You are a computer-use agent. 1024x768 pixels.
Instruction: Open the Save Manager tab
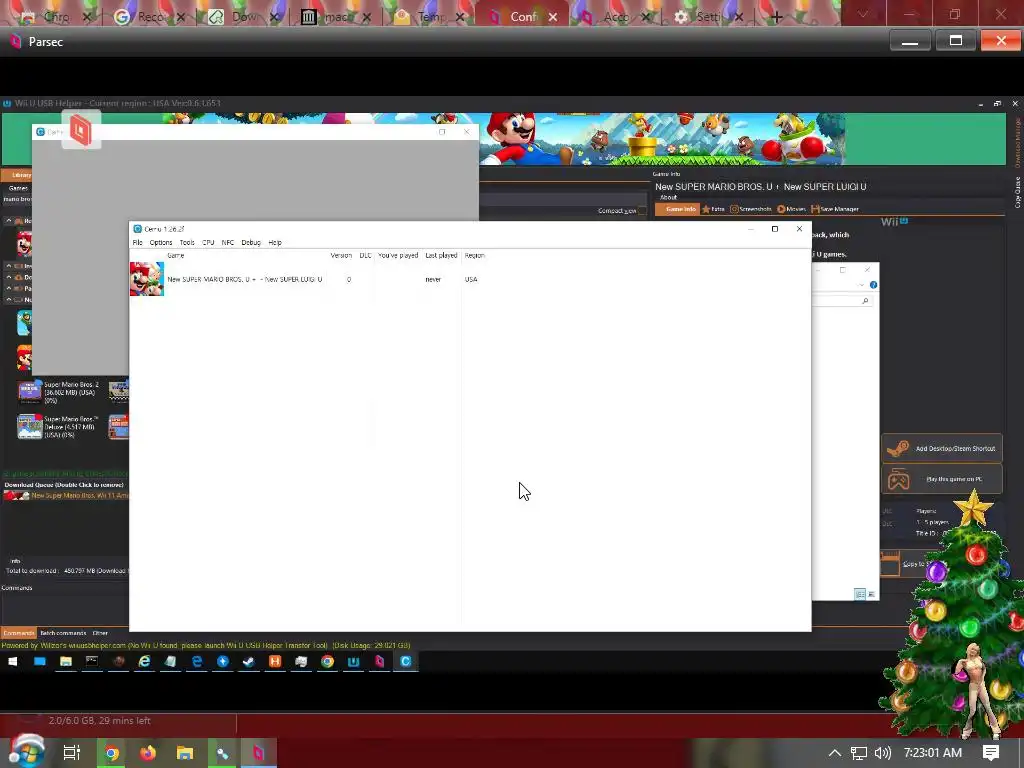point(835,209)
